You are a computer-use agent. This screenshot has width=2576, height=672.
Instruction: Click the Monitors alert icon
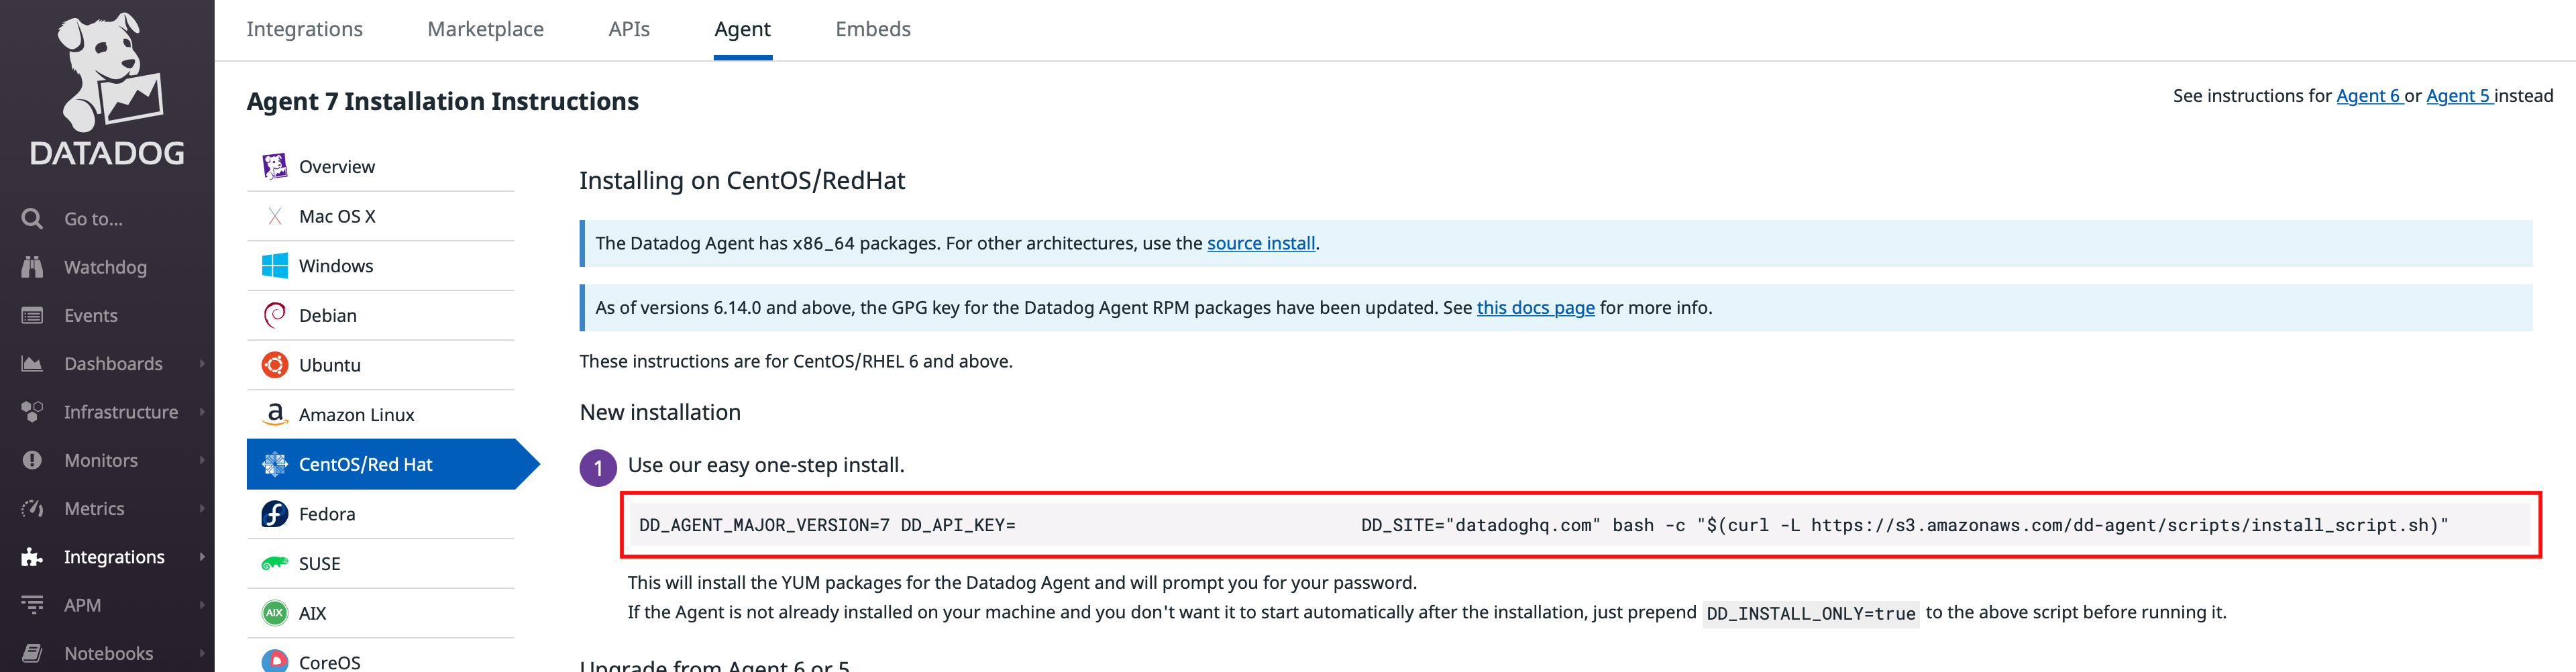[32, 460]
